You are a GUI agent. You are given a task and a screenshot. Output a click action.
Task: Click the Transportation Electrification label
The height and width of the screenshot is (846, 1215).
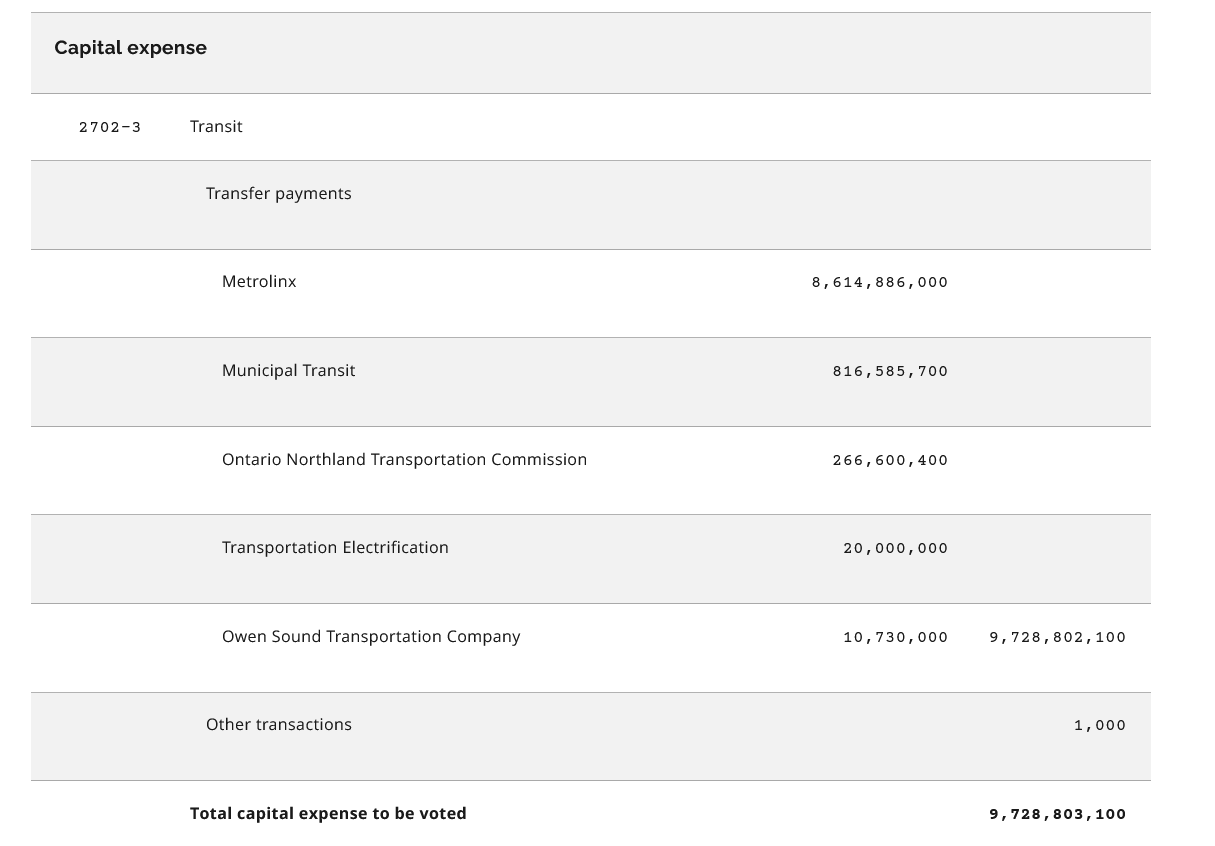(335, 548)
